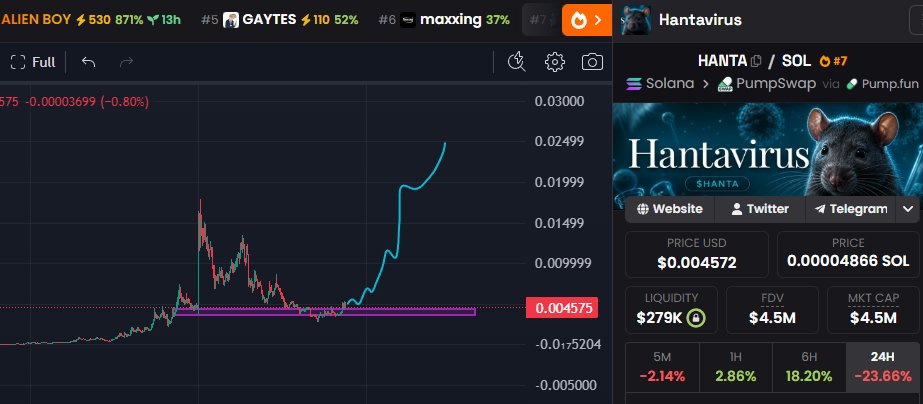The image size is (923, 404).
Task: Open trending token #5 GAYTES
Action: click(280, 20)
